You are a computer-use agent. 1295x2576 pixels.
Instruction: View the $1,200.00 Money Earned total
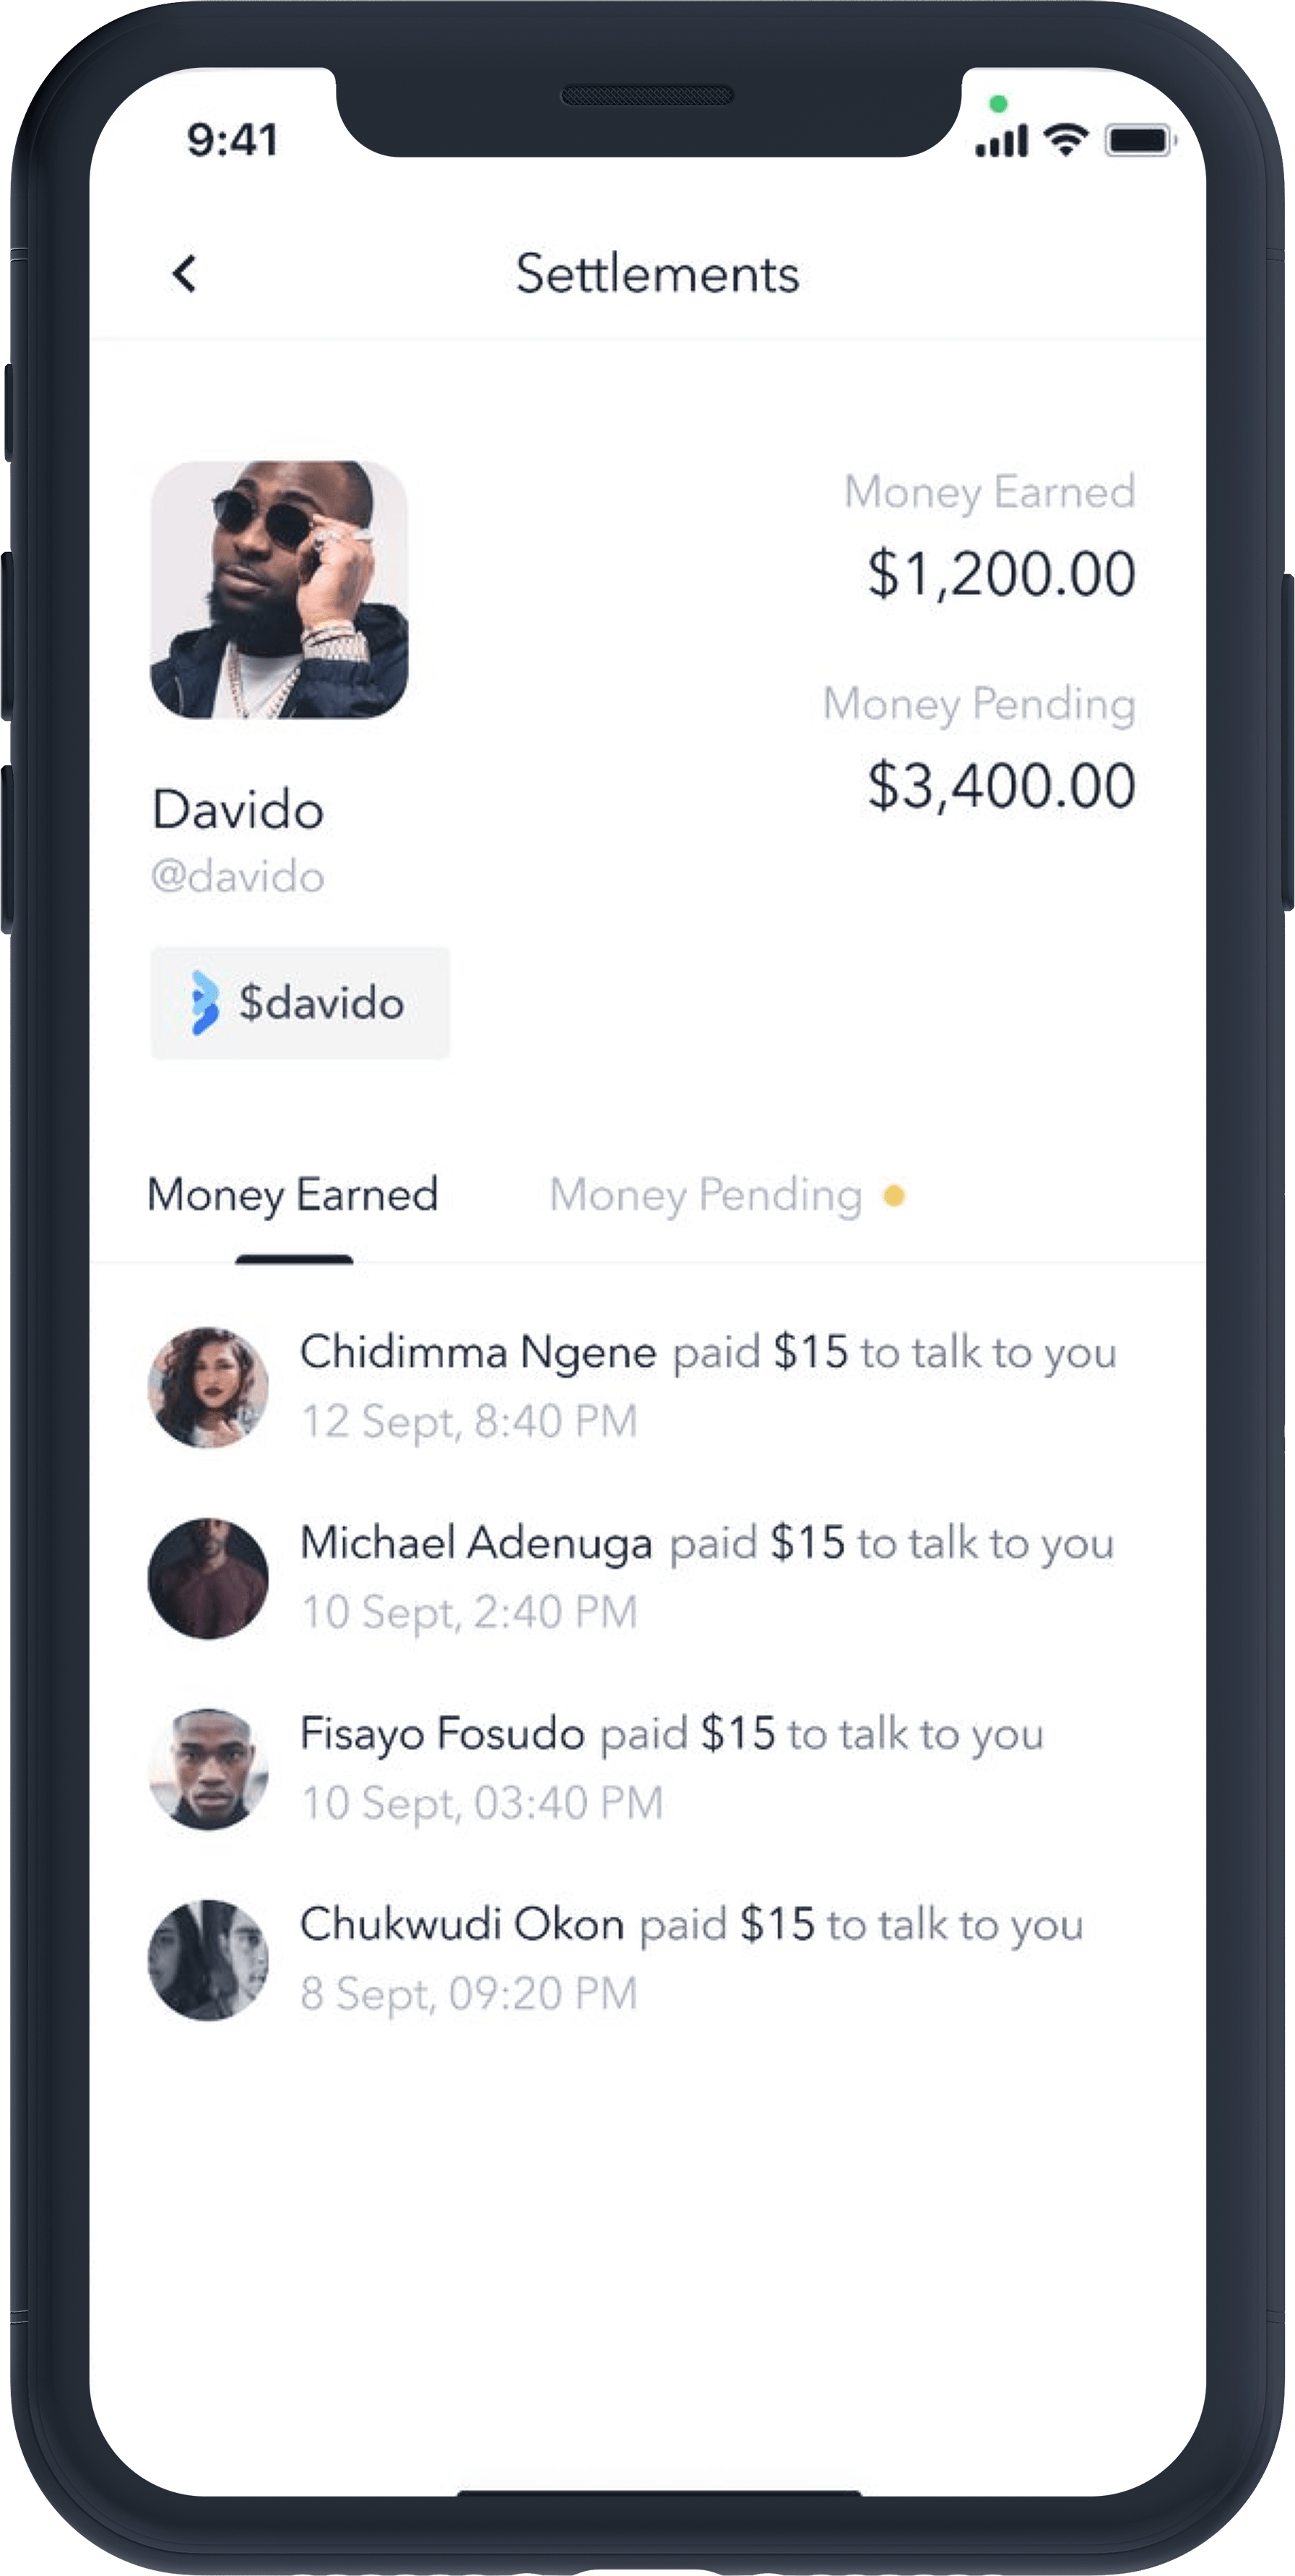[1001, 575]
